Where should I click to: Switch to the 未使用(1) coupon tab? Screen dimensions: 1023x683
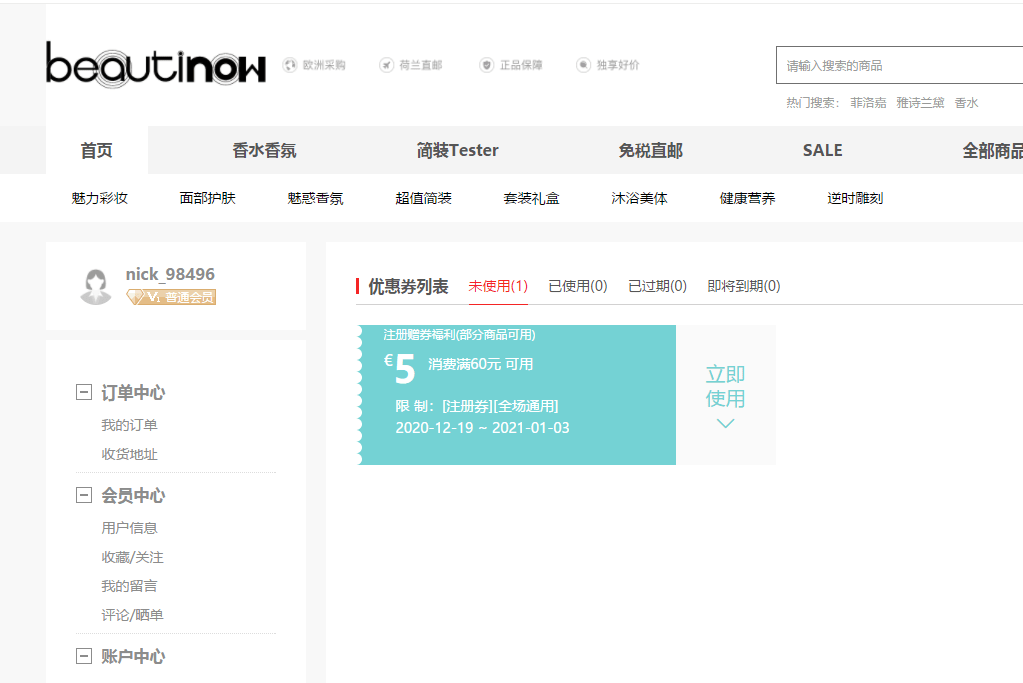(498, 286)
